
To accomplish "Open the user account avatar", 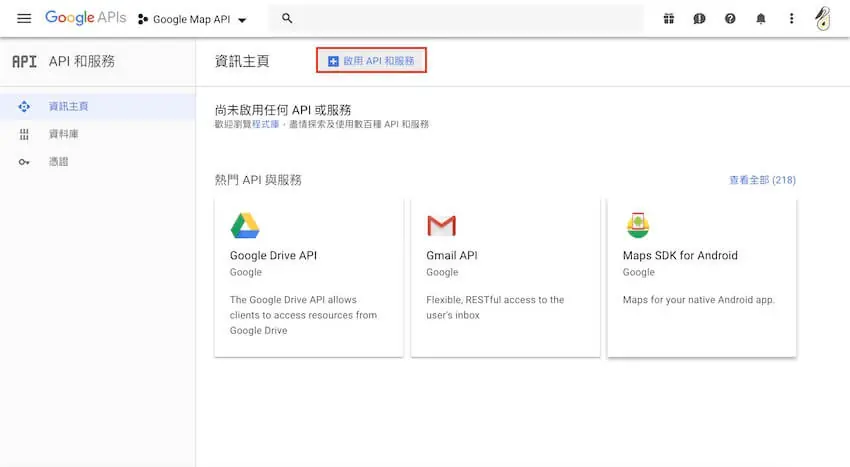I will click(823, 18).
